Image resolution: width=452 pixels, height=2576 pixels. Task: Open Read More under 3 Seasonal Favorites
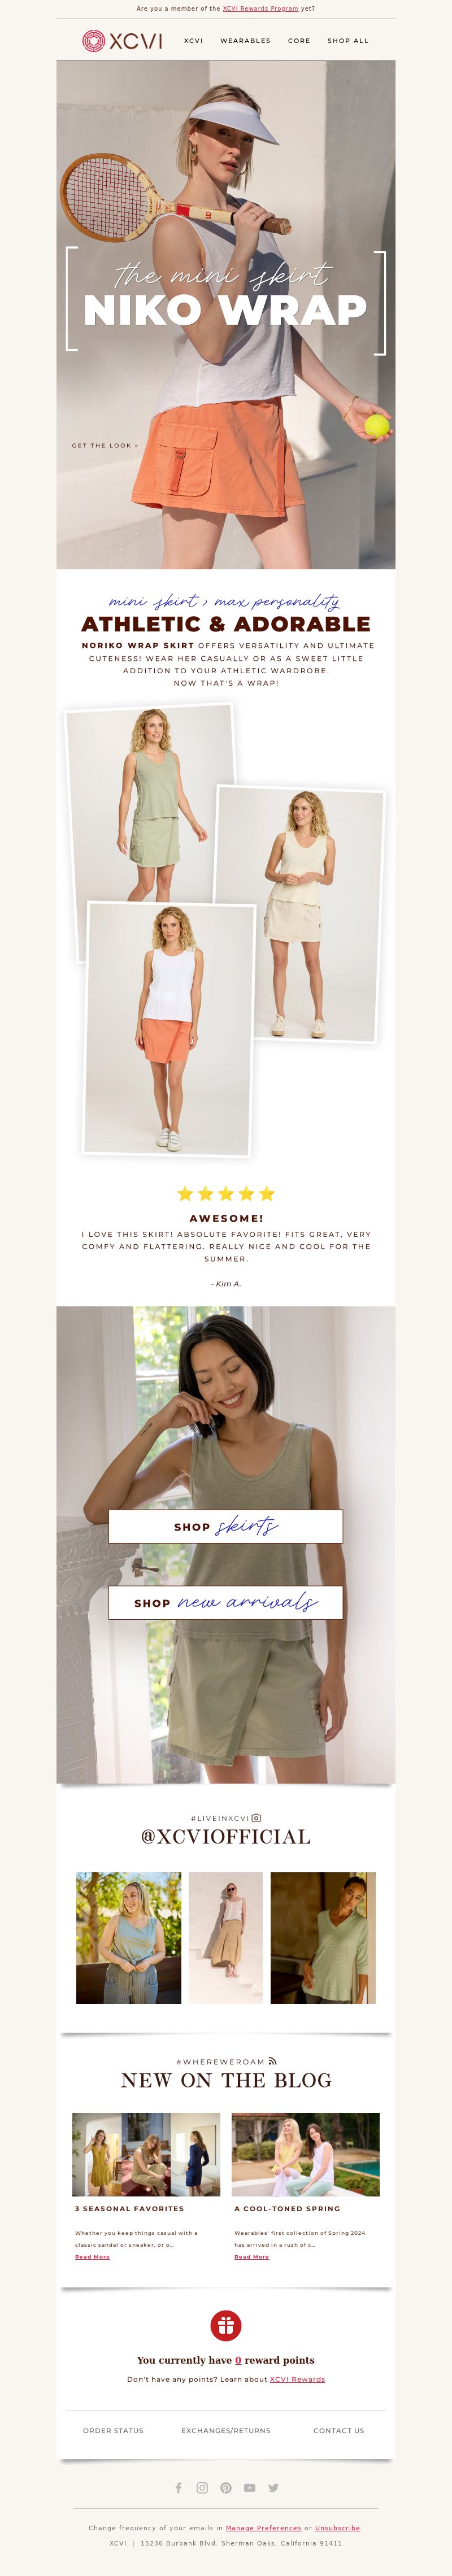click(x=92, y=2256)
